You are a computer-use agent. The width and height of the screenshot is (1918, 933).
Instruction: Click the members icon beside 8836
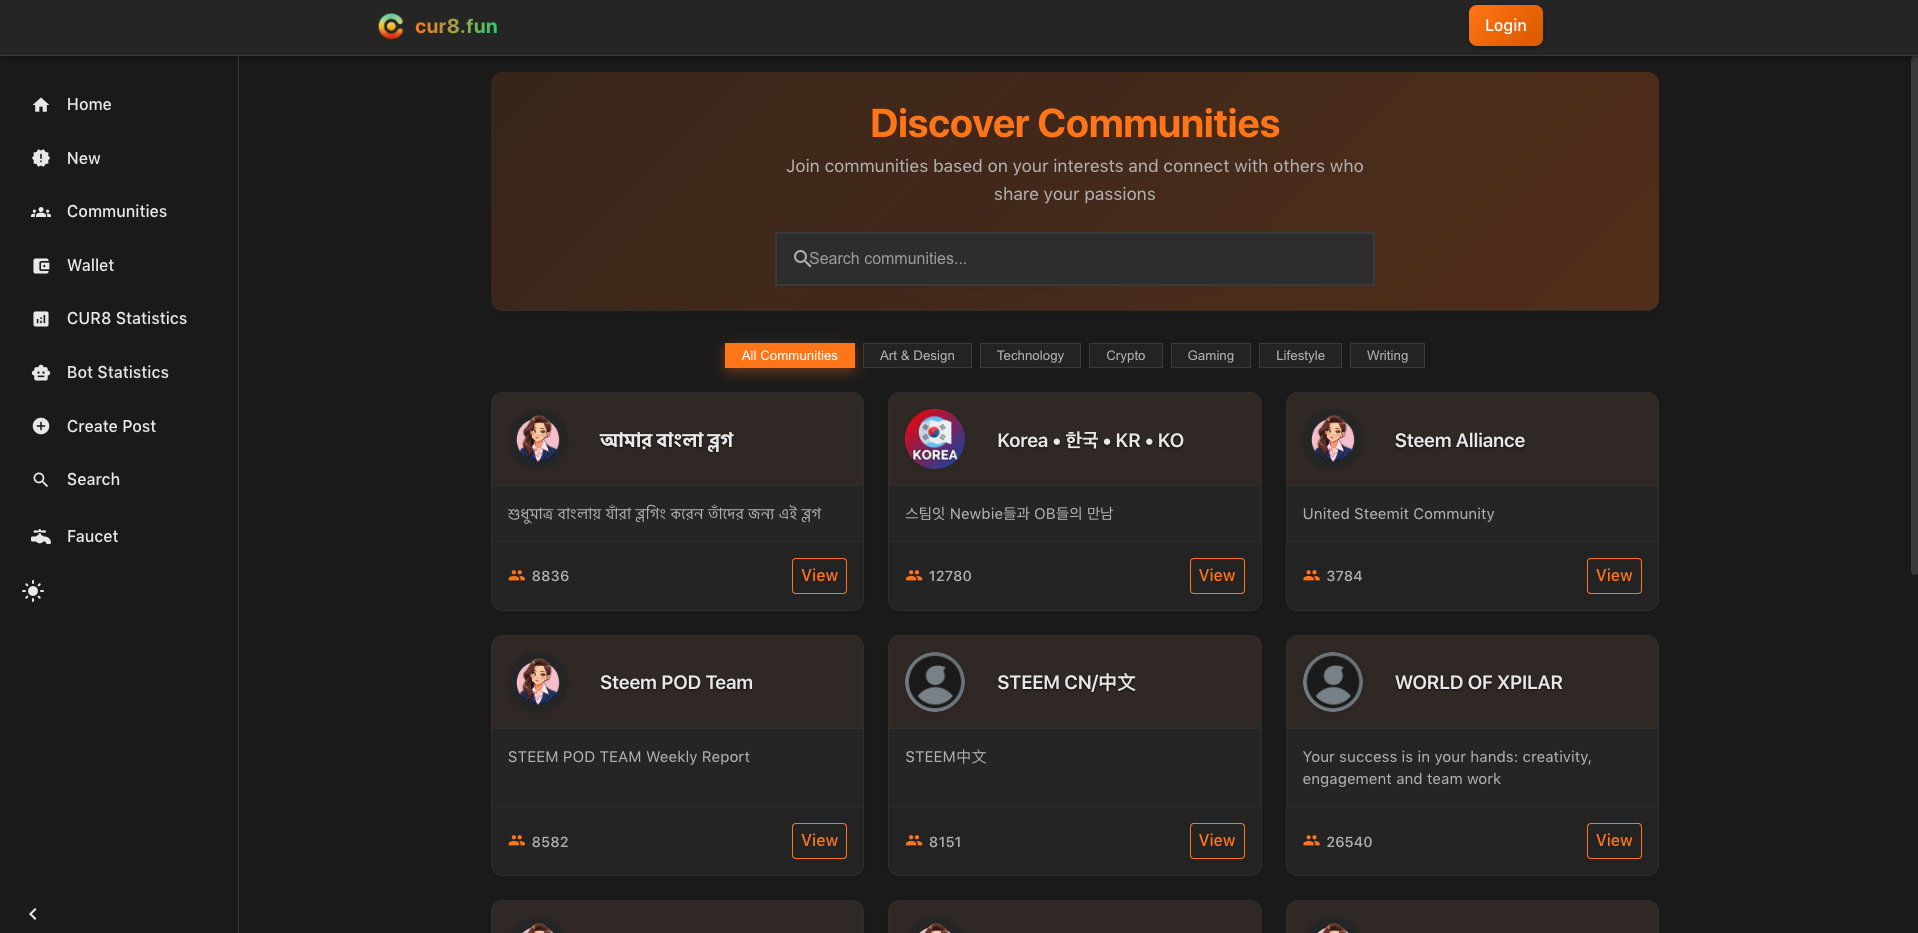(x=517, y=575)
